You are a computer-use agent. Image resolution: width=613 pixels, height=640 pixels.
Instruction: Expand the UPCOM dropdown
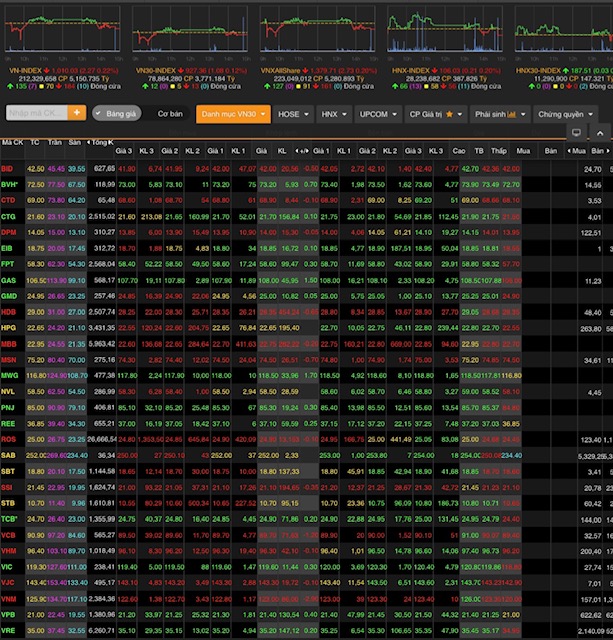click(378, 115)
